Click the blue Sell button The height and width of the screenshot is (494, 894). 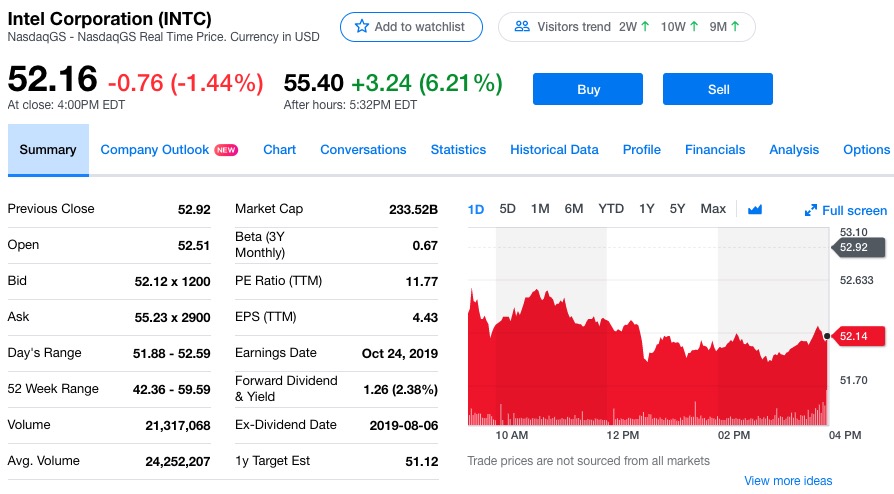[718, 89]
